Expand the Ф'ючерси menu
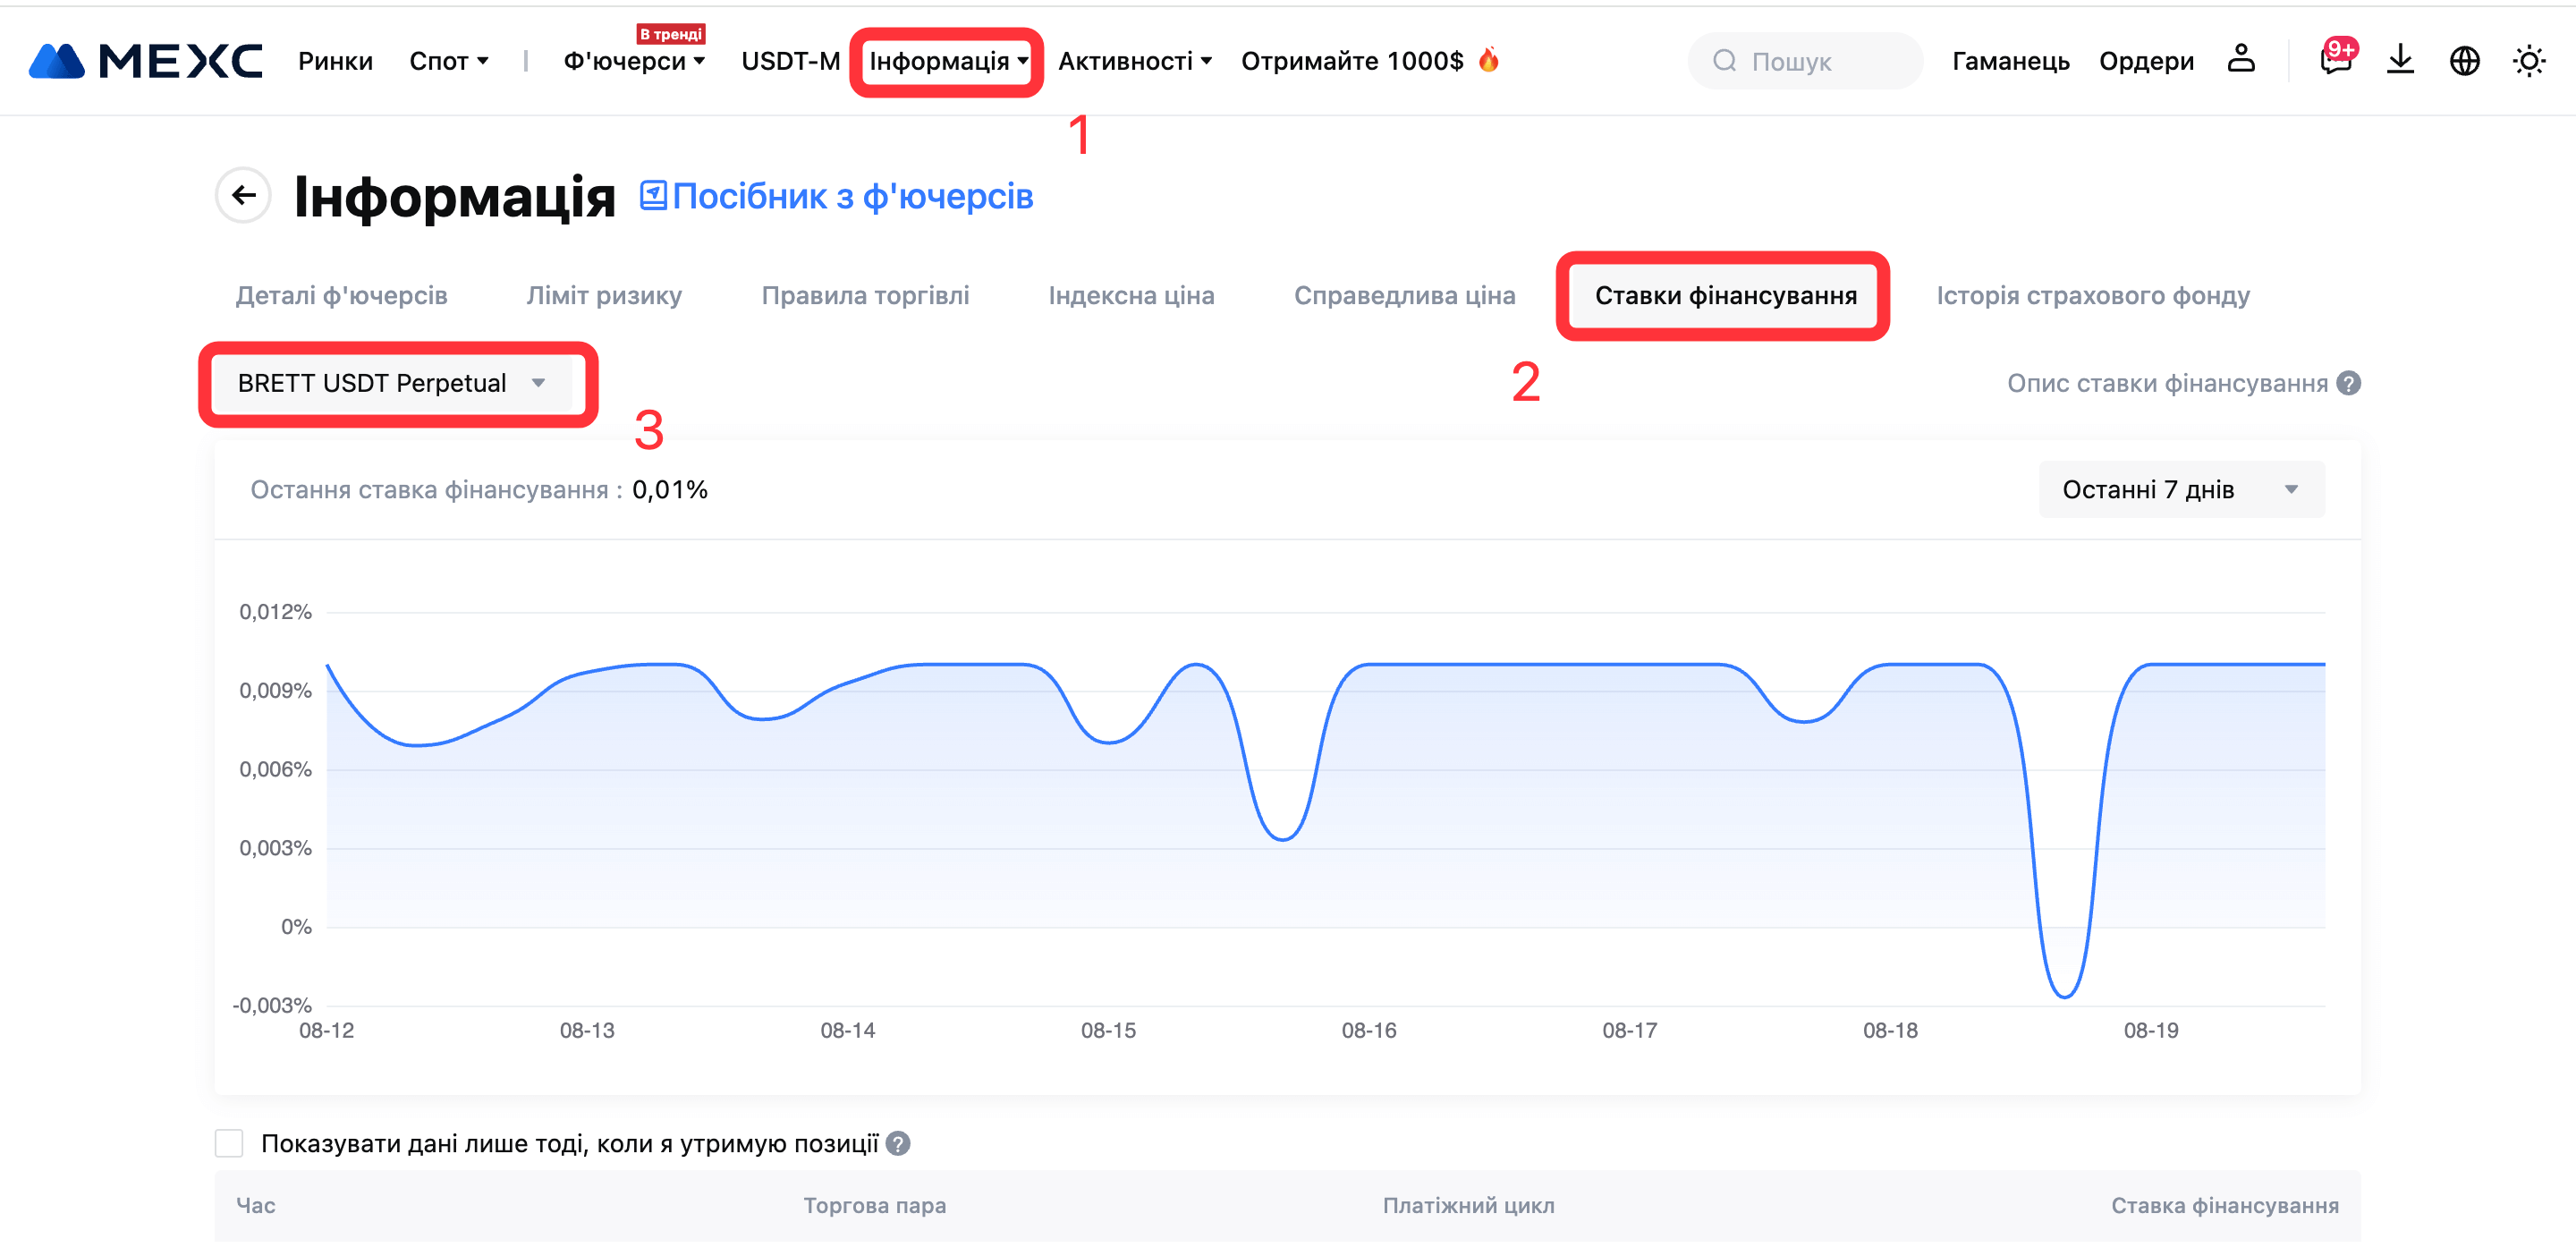 634,61
